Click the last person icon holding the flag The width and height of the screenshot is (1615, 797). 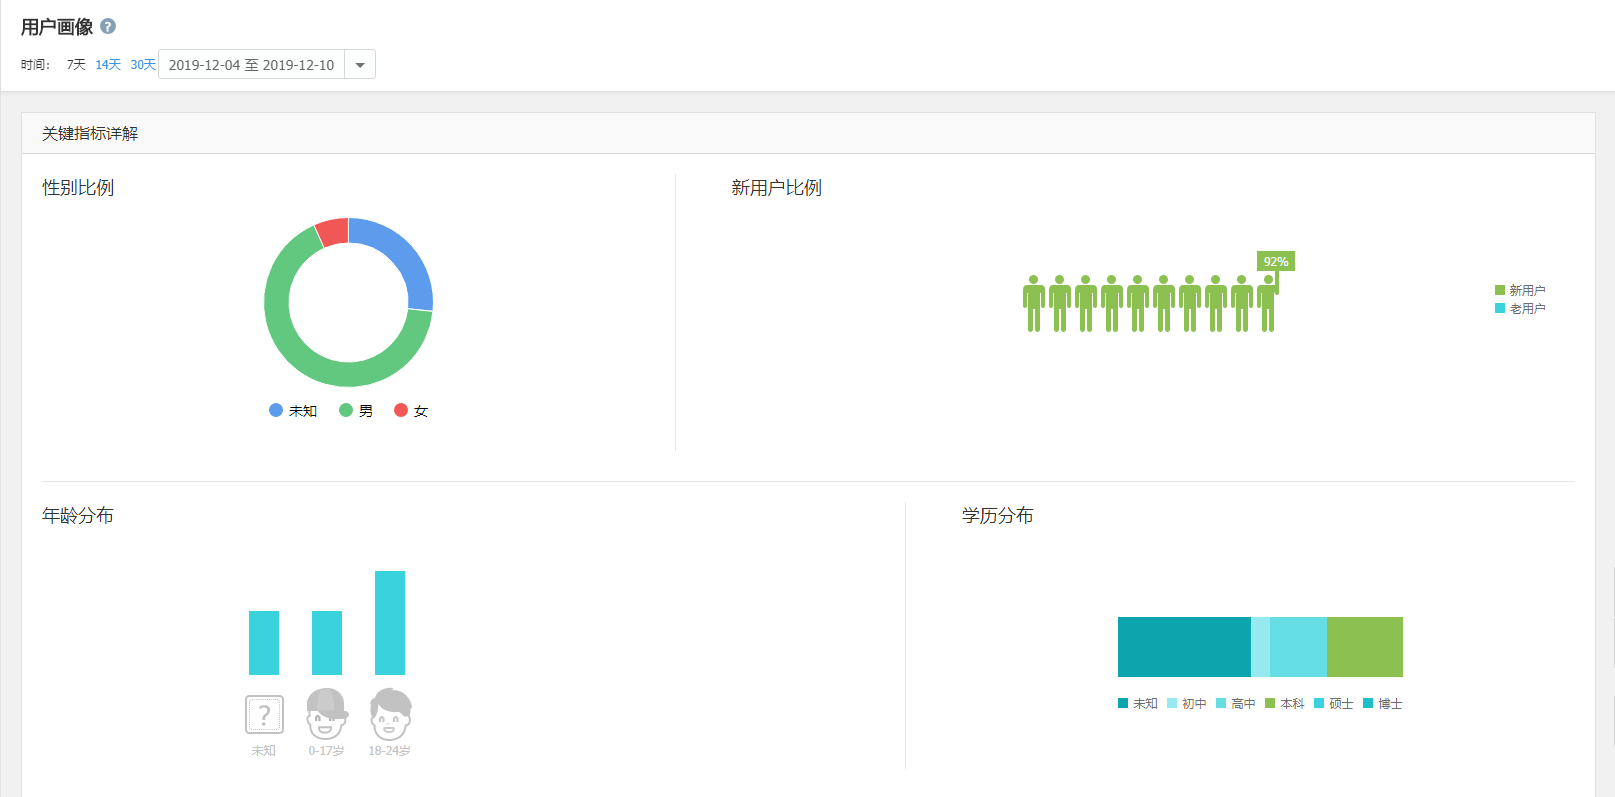(1268, 304)
